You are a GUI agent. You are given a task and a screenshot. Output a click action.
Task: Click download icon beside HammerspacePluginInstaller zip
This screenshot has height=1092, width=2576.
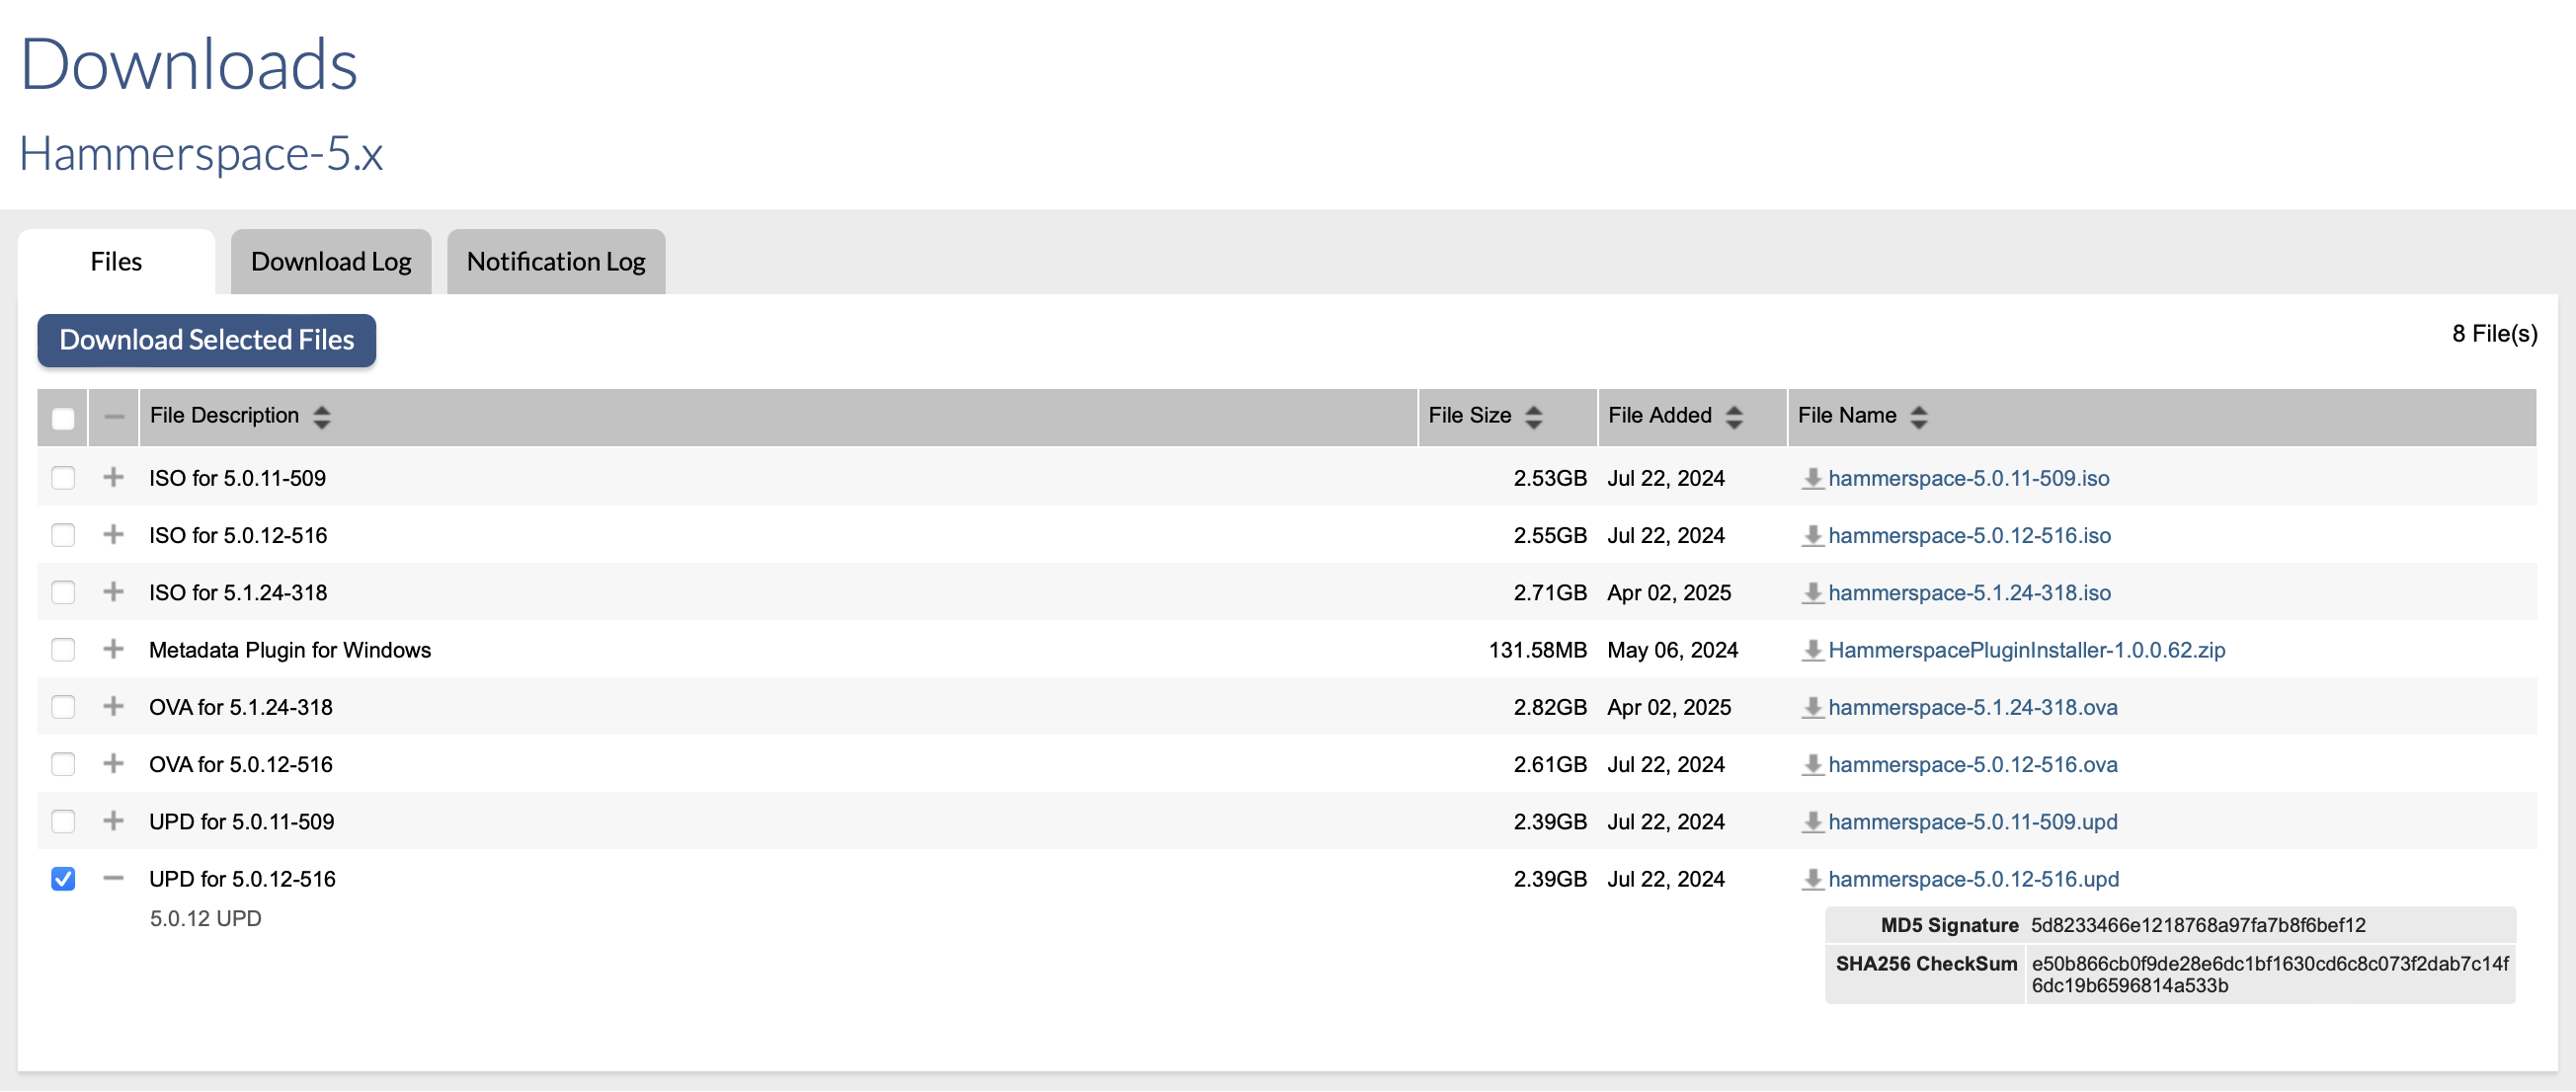tap(1812, 650)
